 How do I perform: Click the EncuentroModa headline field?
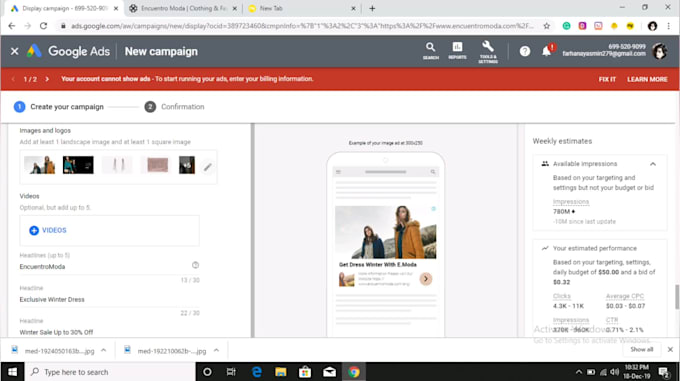pyautogui.click(x=109, y=267)
